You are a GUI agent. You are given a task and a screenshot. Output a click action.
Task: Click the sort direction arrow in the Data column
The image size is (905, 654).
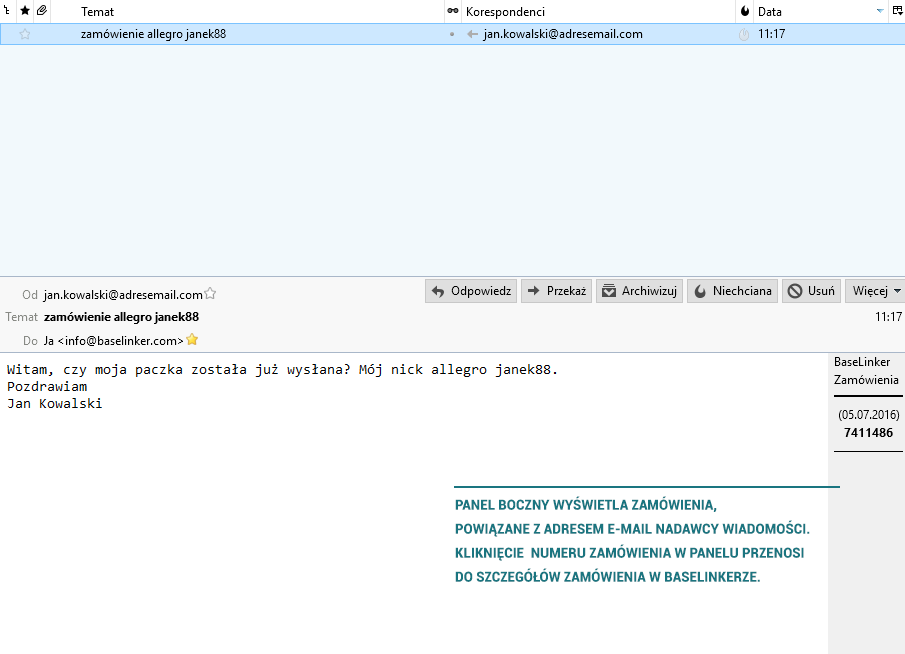pyautogui.click(x=880, y=11)
